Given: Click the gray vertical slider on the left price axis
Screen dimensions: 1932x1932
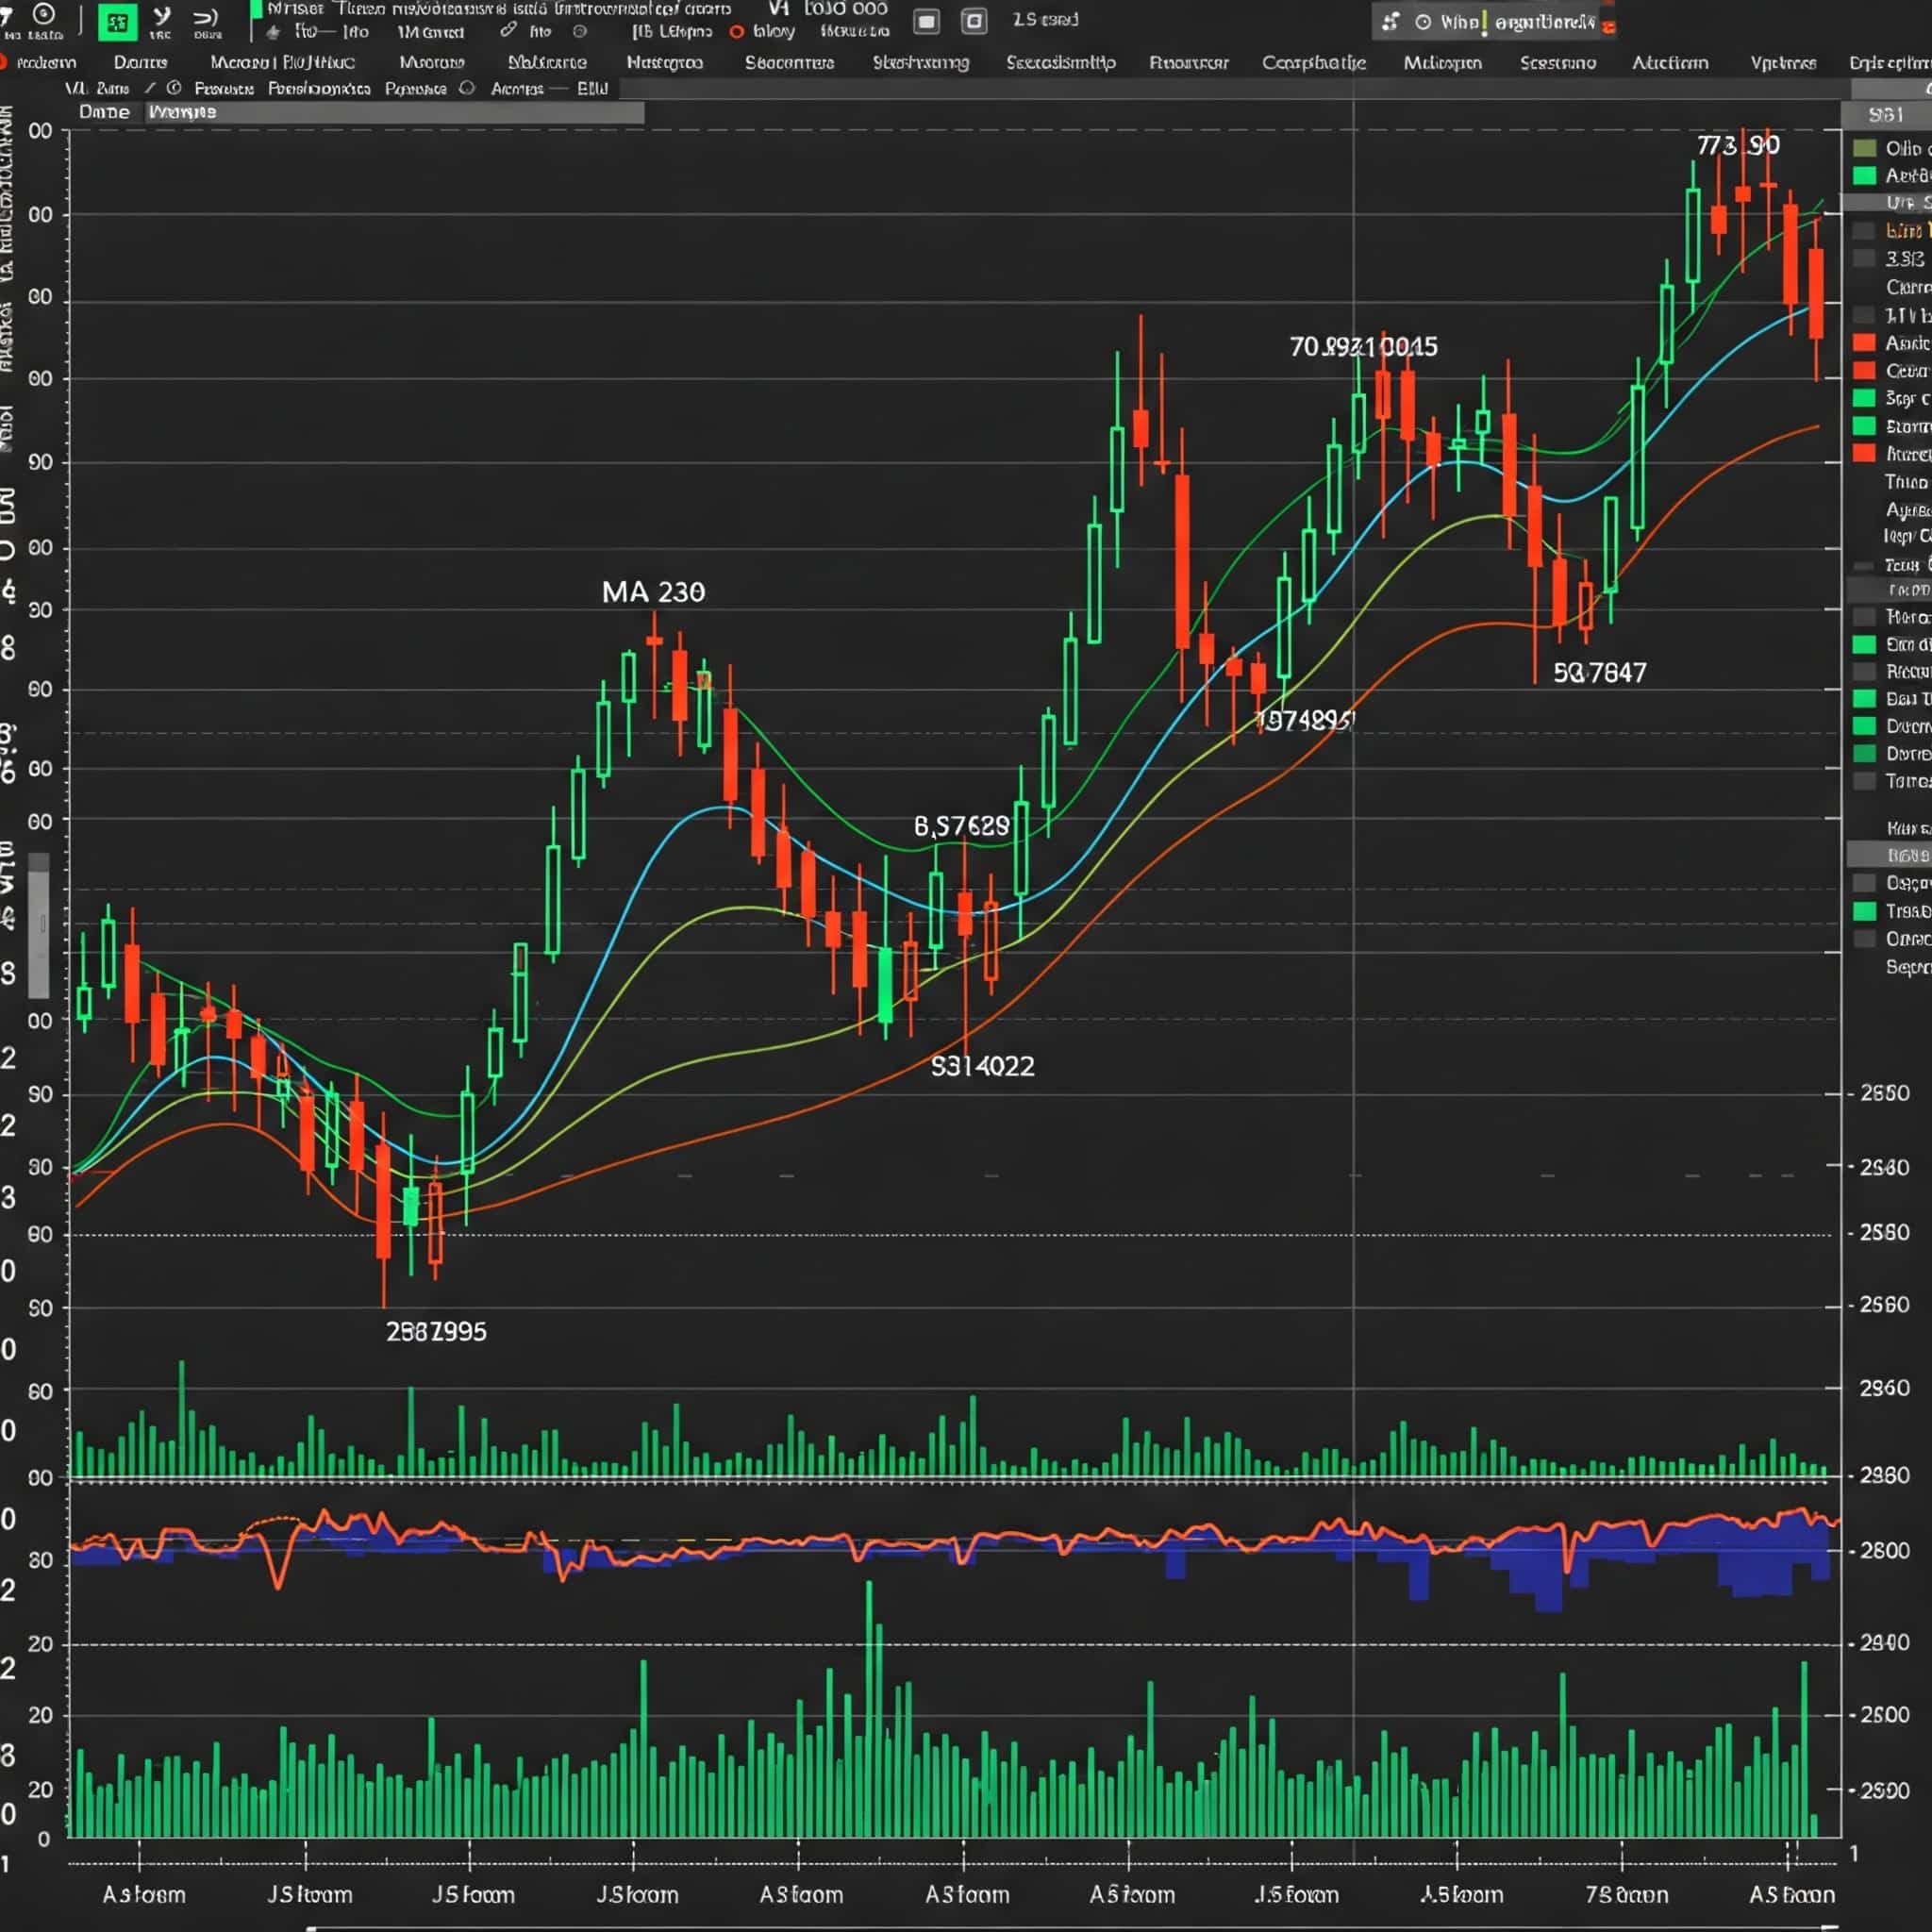Looking at the screenshot, I should coord(38,926).
